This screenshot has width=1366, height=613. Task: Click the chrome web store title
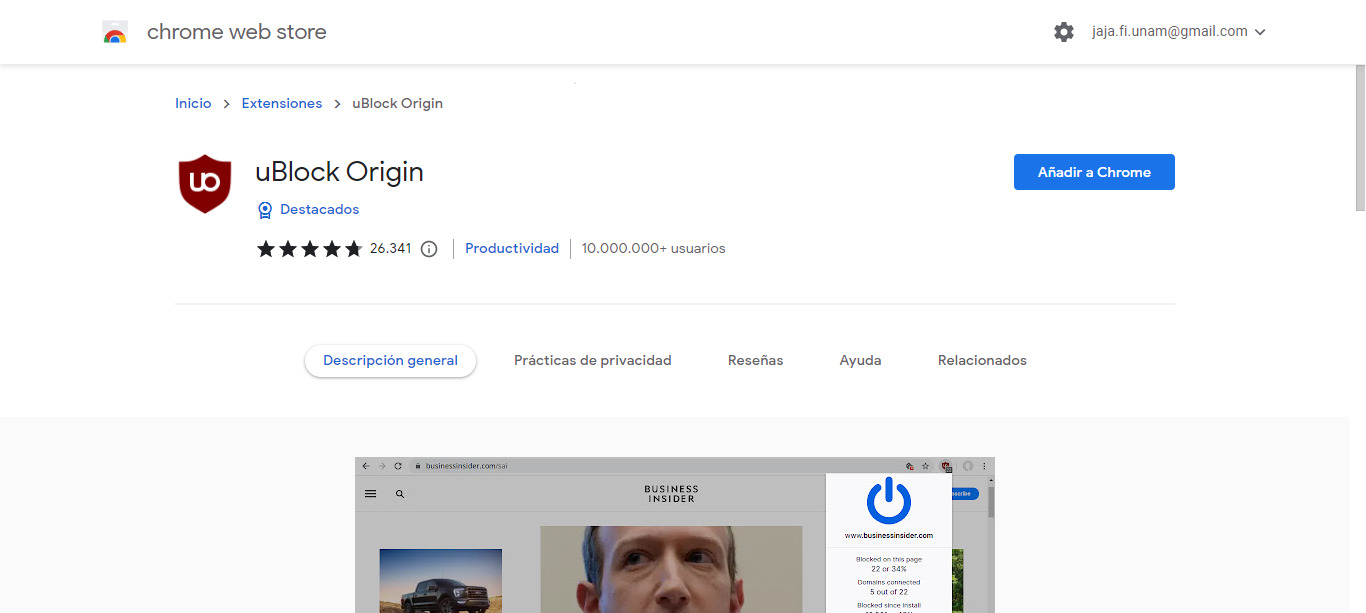(x=237, y=32)
